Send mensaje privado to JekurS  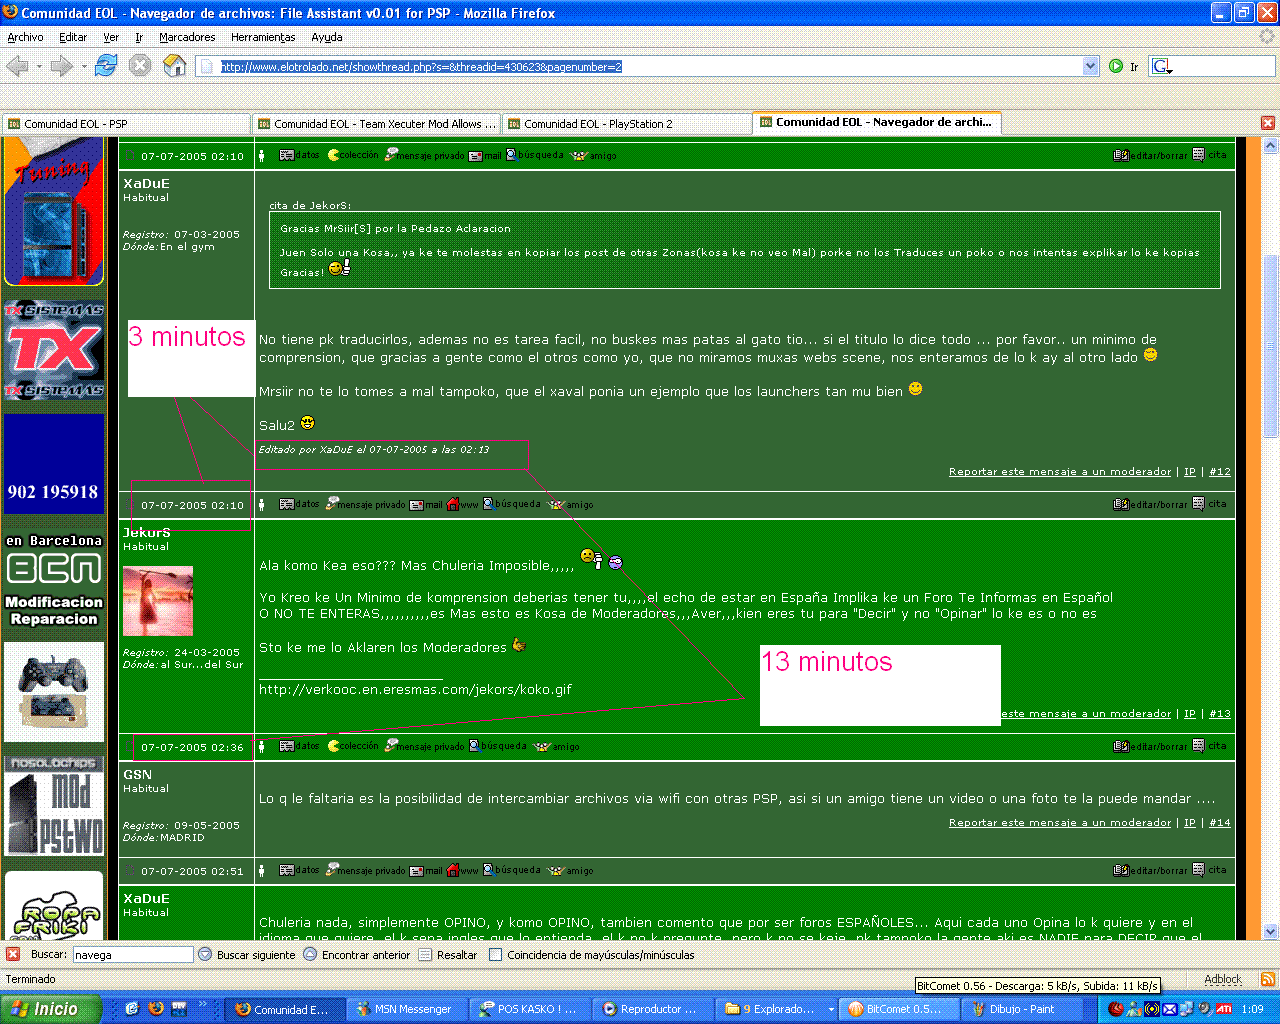365,504
